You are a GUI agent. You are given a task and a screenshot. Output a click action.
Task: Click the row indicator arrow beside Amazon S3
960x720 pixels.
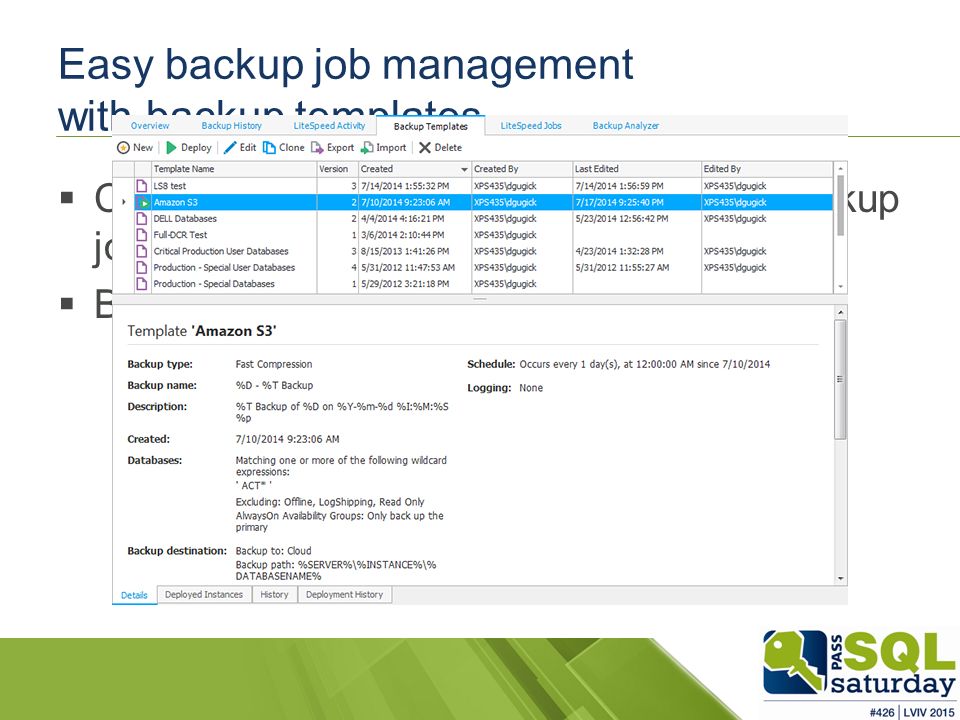click(124, 202)
